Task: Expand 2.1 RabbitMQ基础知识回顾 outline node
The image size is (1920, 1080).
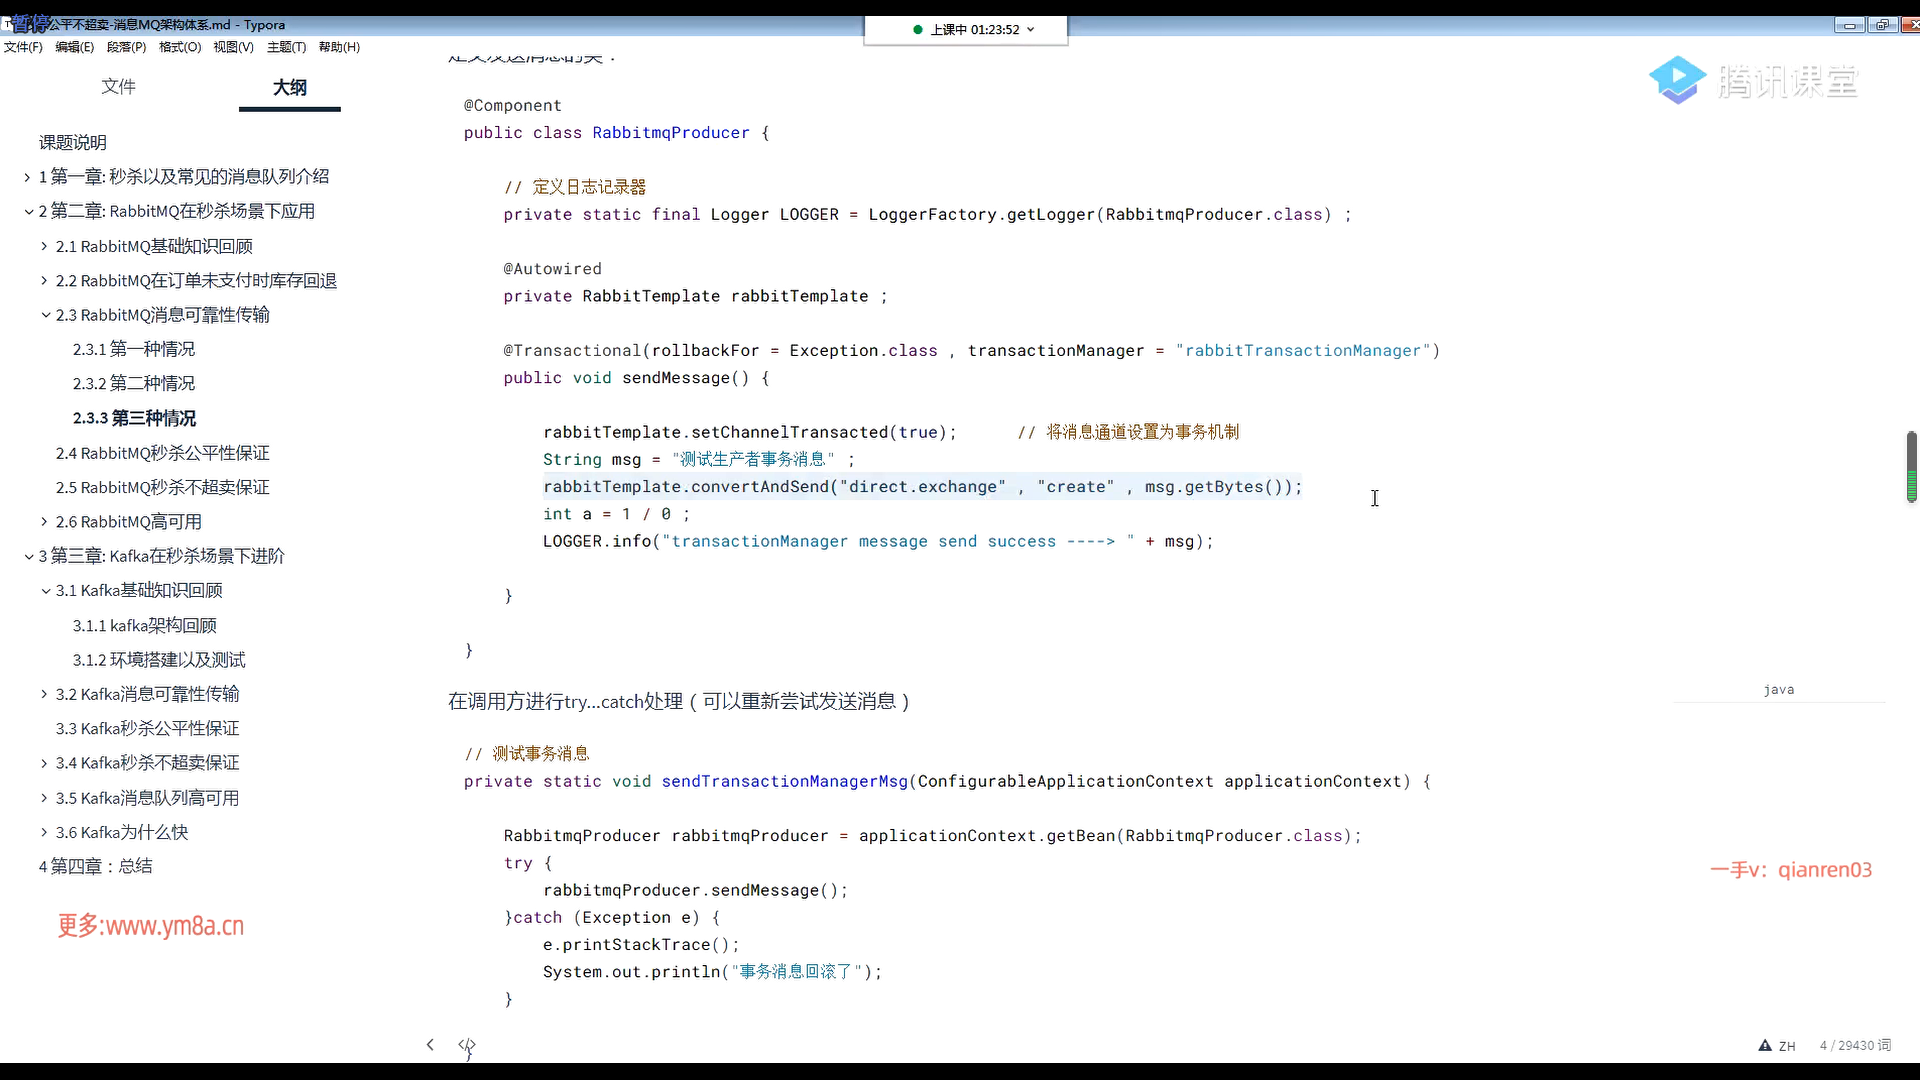Action: [44, 246]
